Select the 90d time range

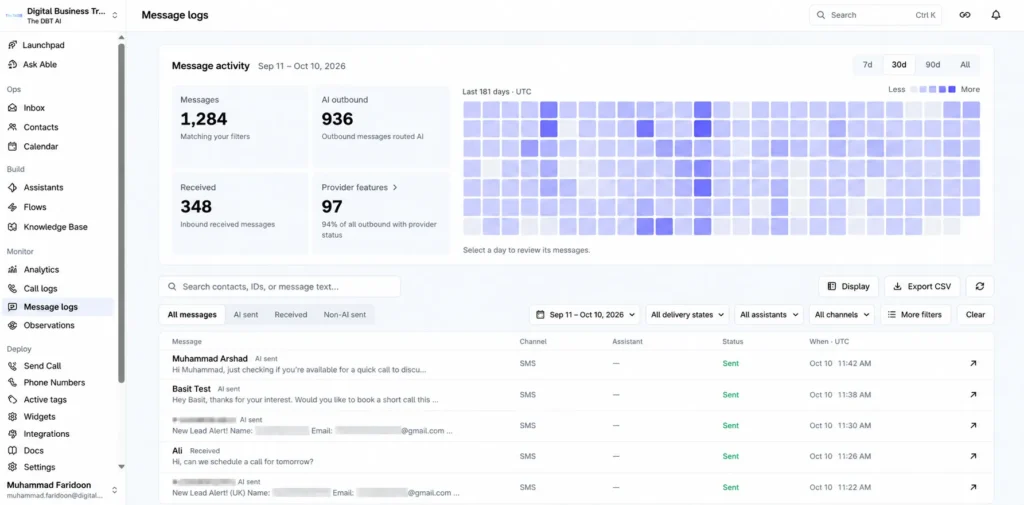[x=933, y=65]
